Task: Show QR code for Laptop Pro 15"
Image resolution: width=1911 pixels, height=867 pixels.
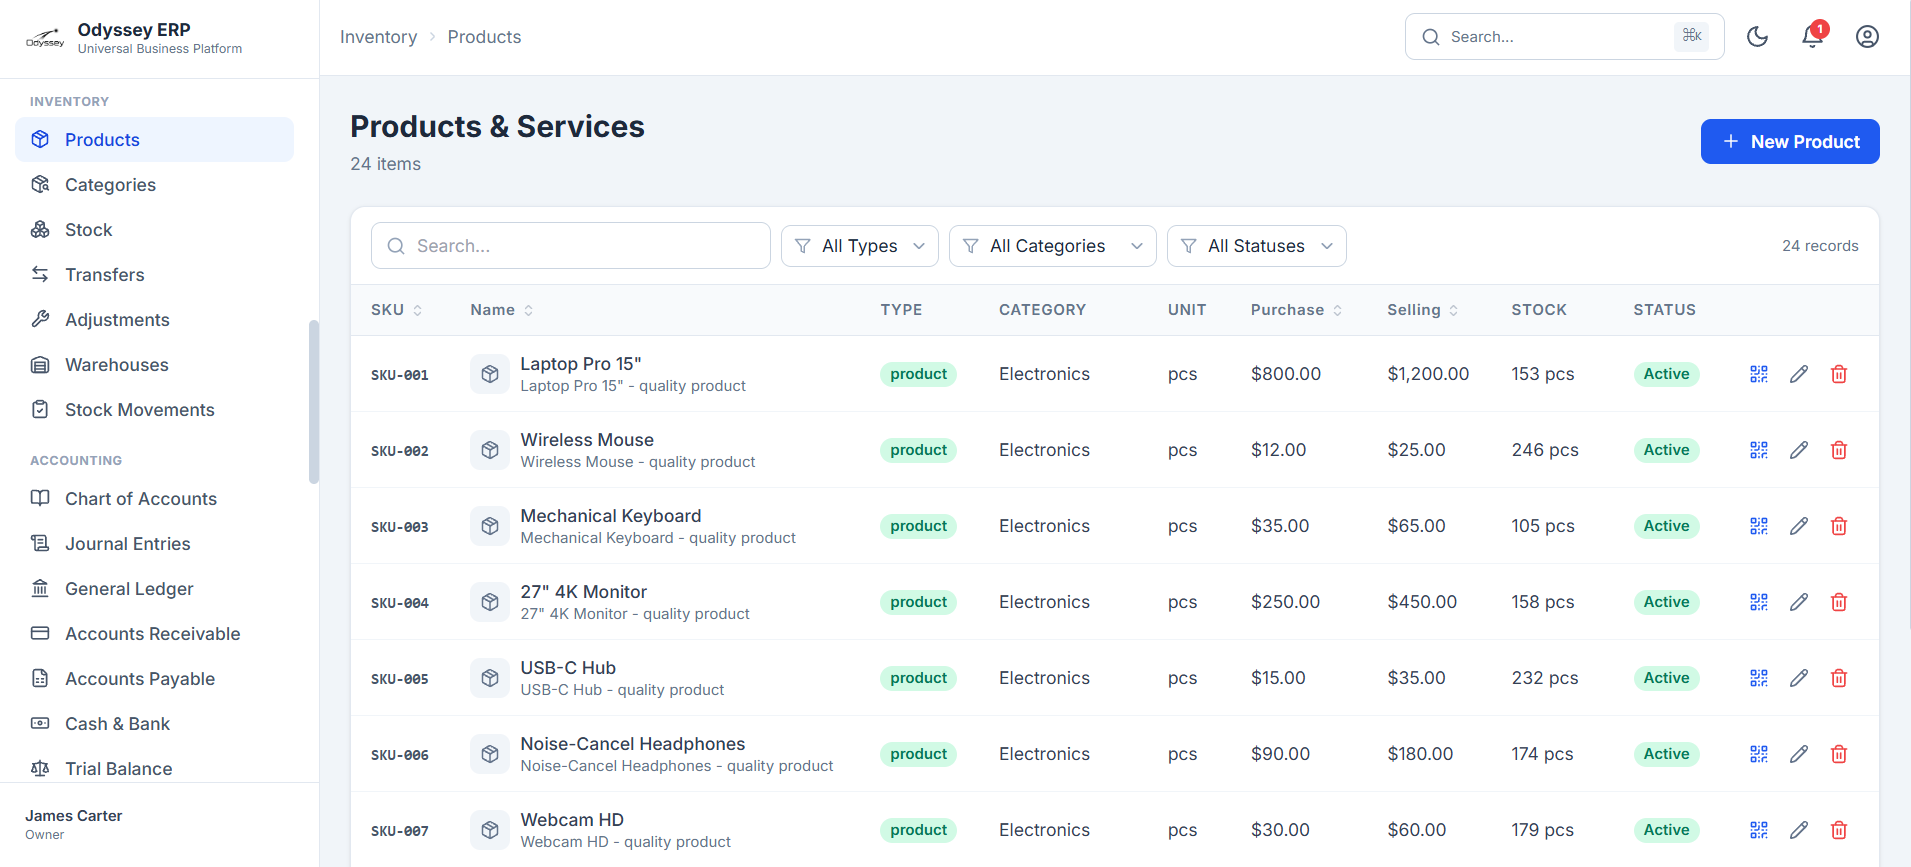Action: (1759, 374)
